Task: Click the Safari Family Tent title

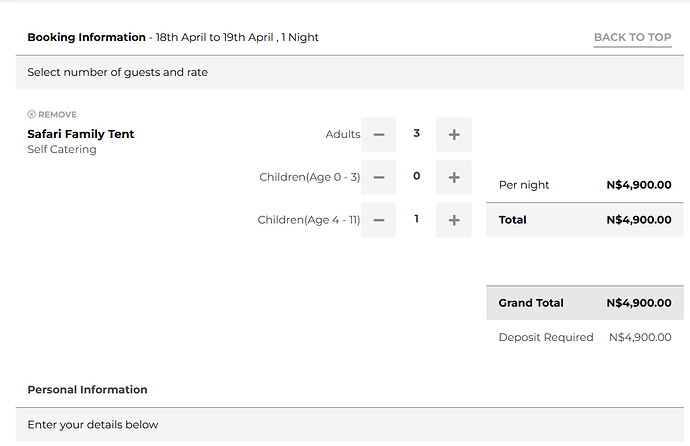Action: pos(81,134)
